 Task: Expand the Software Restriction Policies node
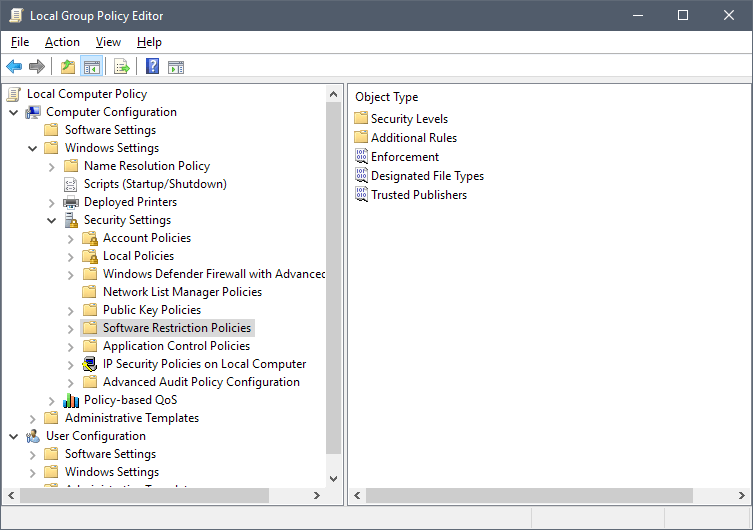tap(71, 329)
